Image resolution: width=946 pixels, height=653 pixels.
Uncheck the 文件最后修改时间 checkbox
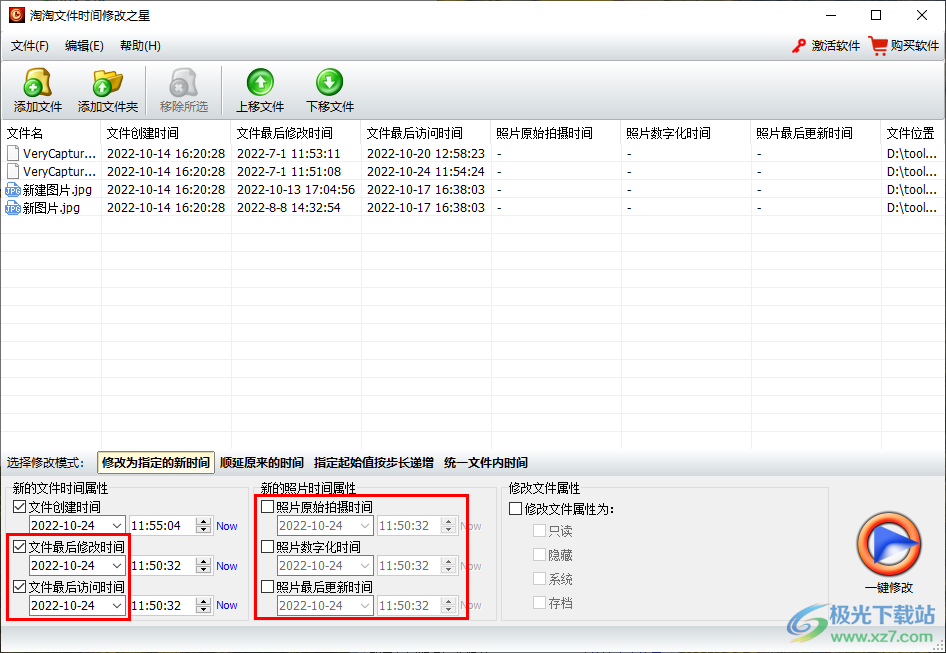19,547
